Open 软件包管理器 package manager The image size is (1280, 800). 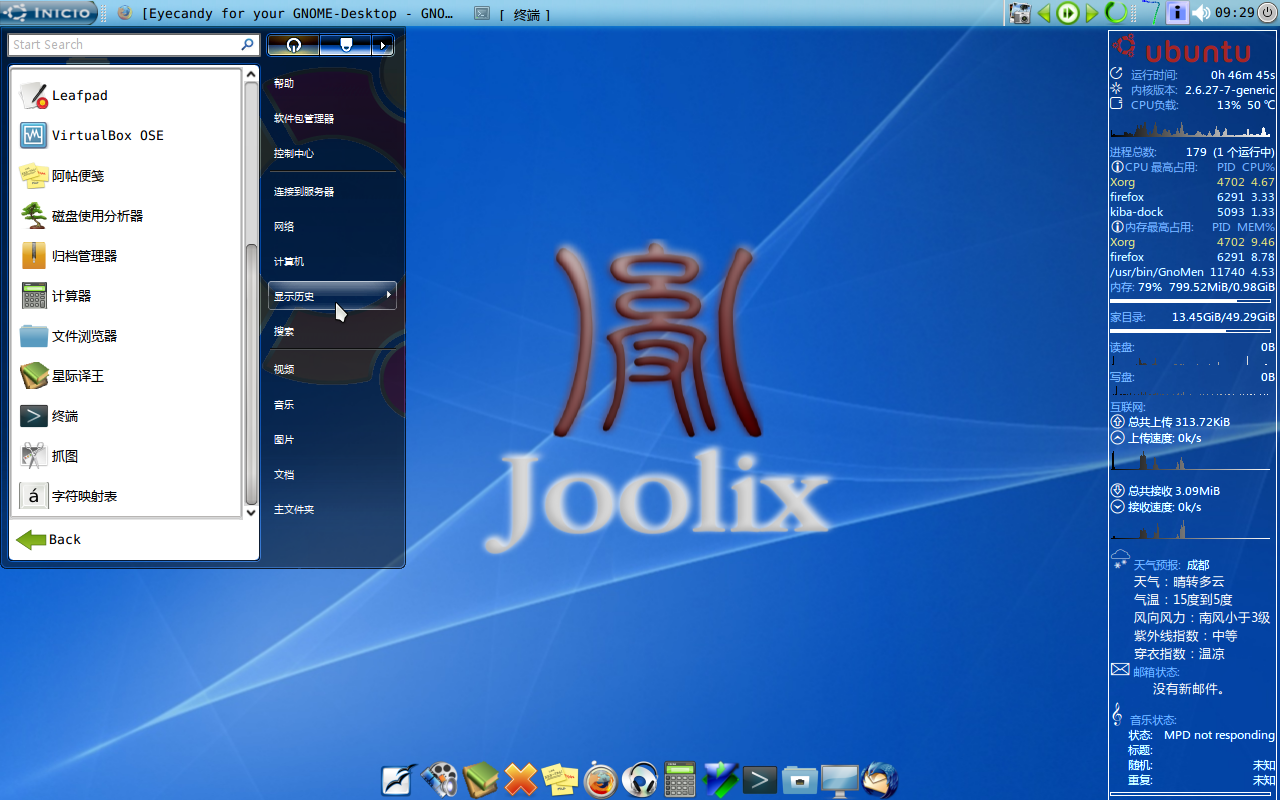click(x=332, y=119)
